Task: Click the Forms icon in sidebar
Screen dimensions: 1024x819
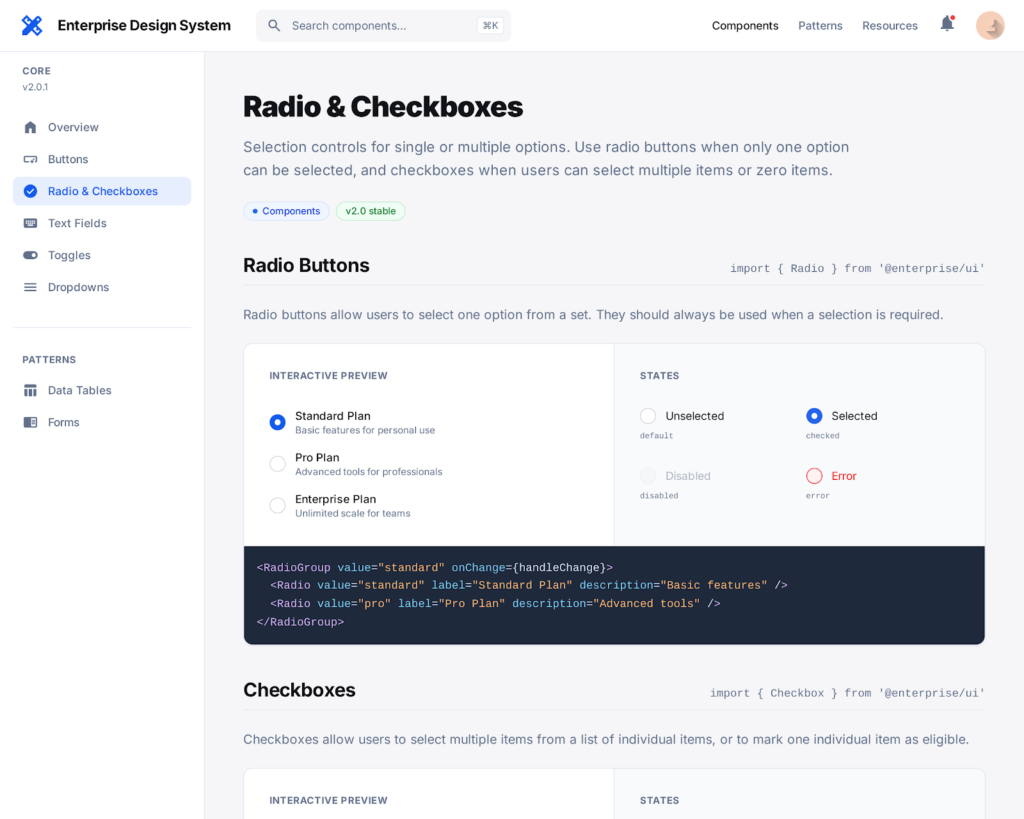Action: pyautogui.click(x=30, y=422)
